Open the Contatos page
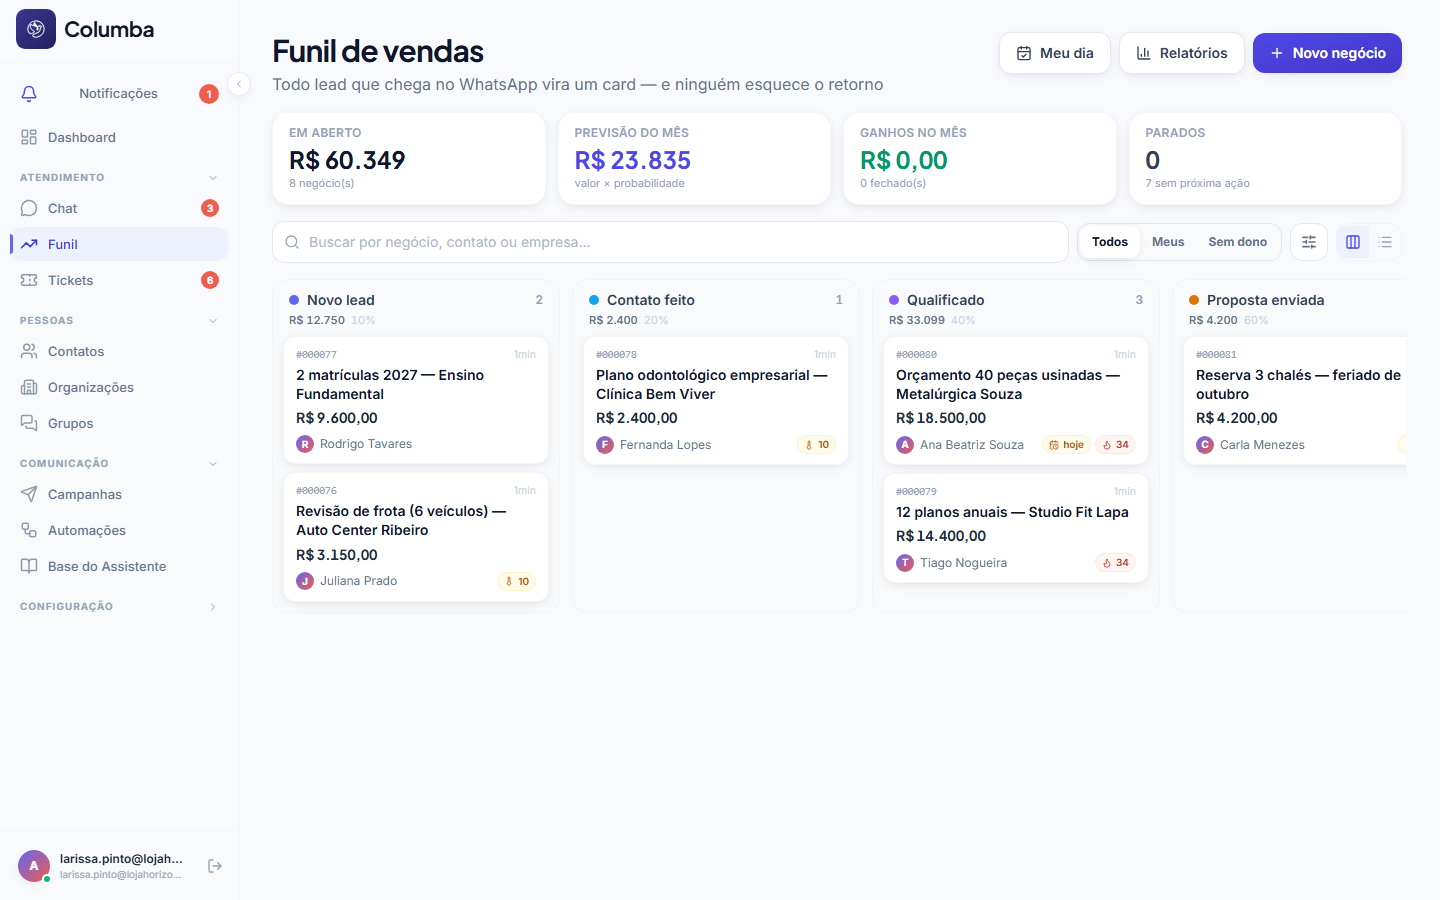 [x=119, y=351]
